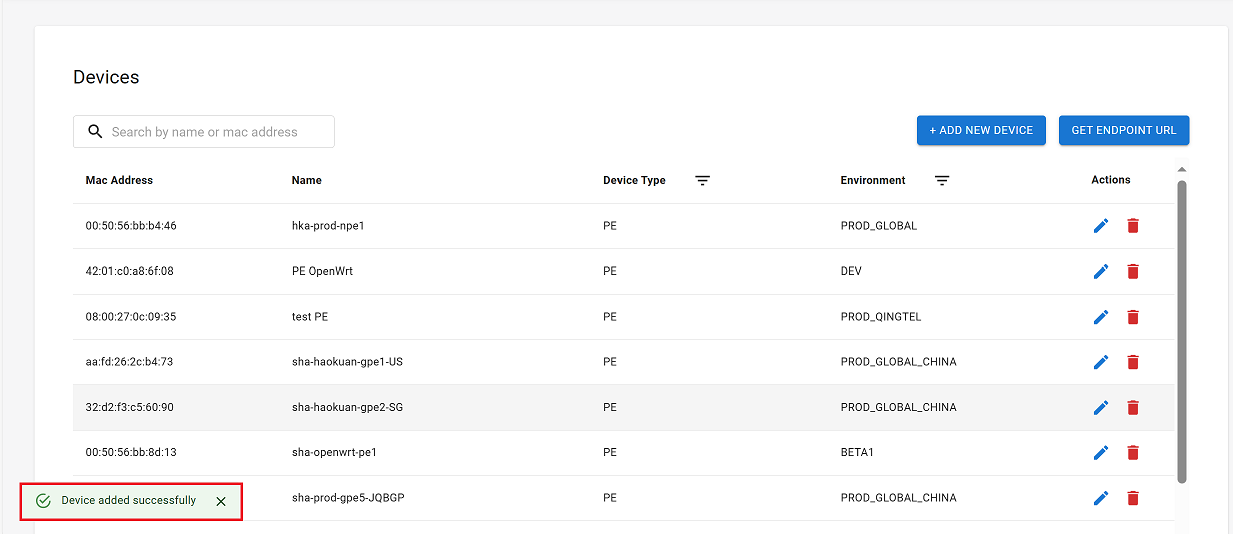Viewport: 1233px width, 534px height.
Task: Click the search magnifier icon
Action: point(96,131)
